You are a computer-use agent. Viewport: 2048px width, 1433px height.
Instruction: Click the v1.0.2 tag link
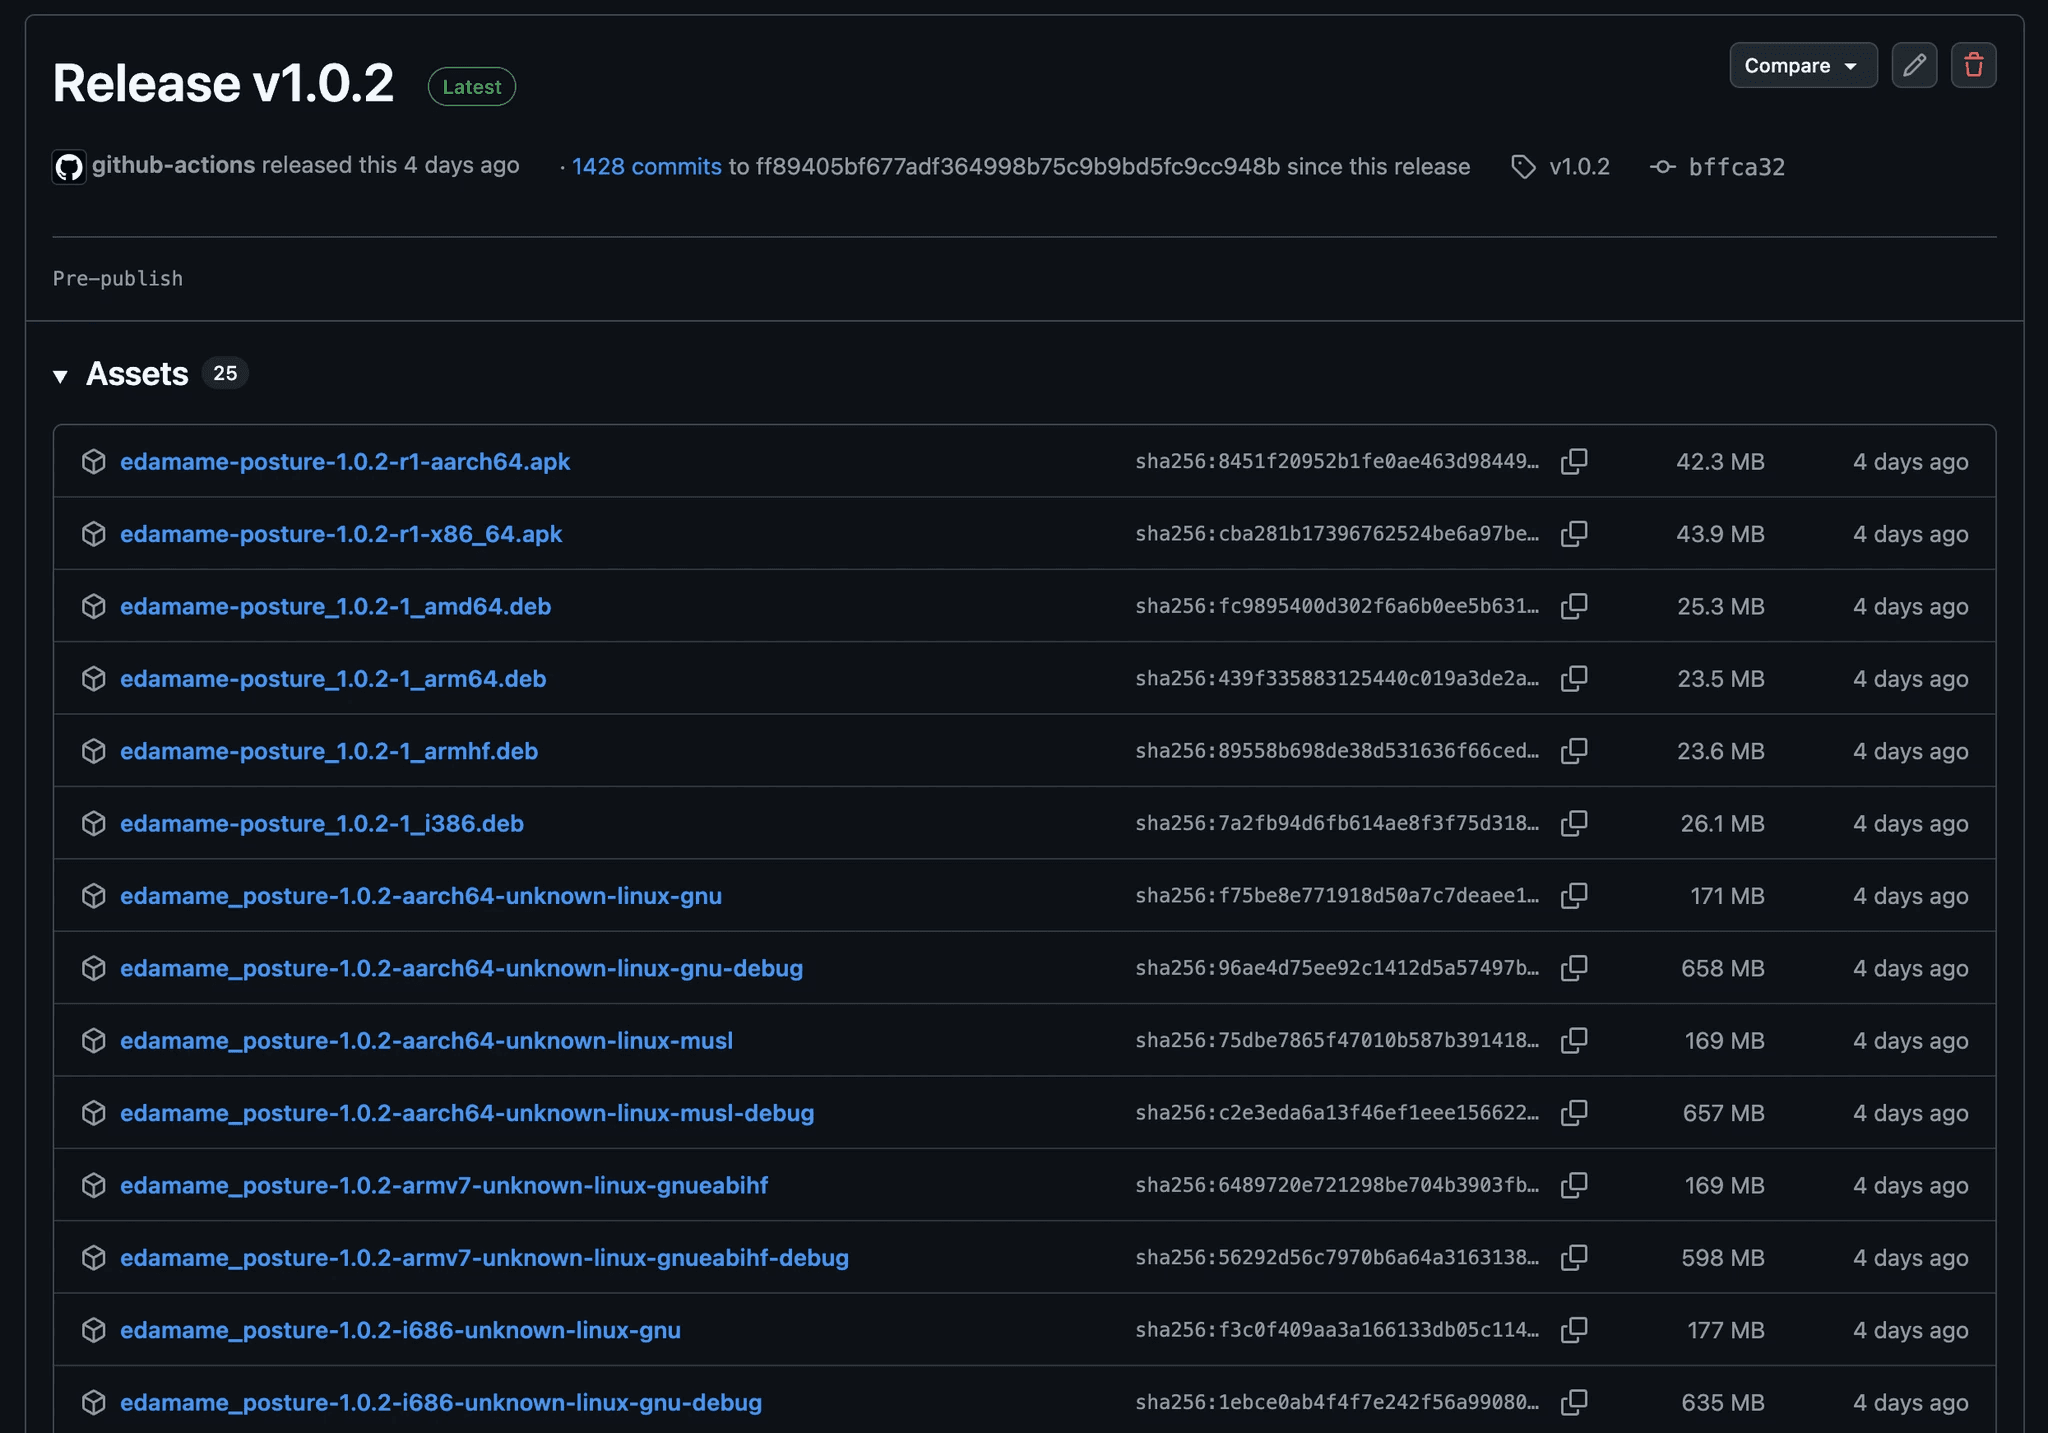1579,167
